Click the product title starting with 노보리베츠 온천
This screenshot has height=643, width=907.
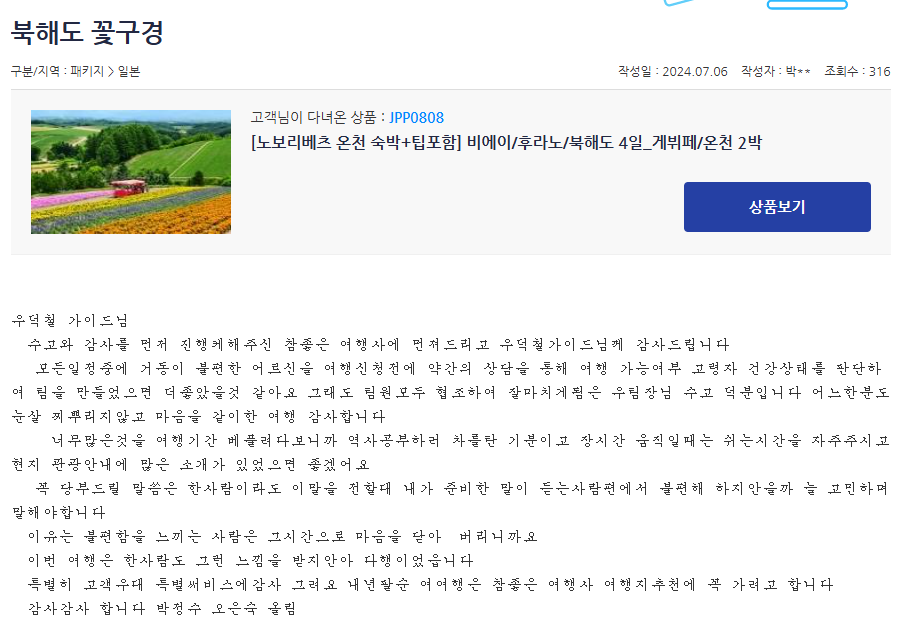pyautogui.click(x=507, y=143)
